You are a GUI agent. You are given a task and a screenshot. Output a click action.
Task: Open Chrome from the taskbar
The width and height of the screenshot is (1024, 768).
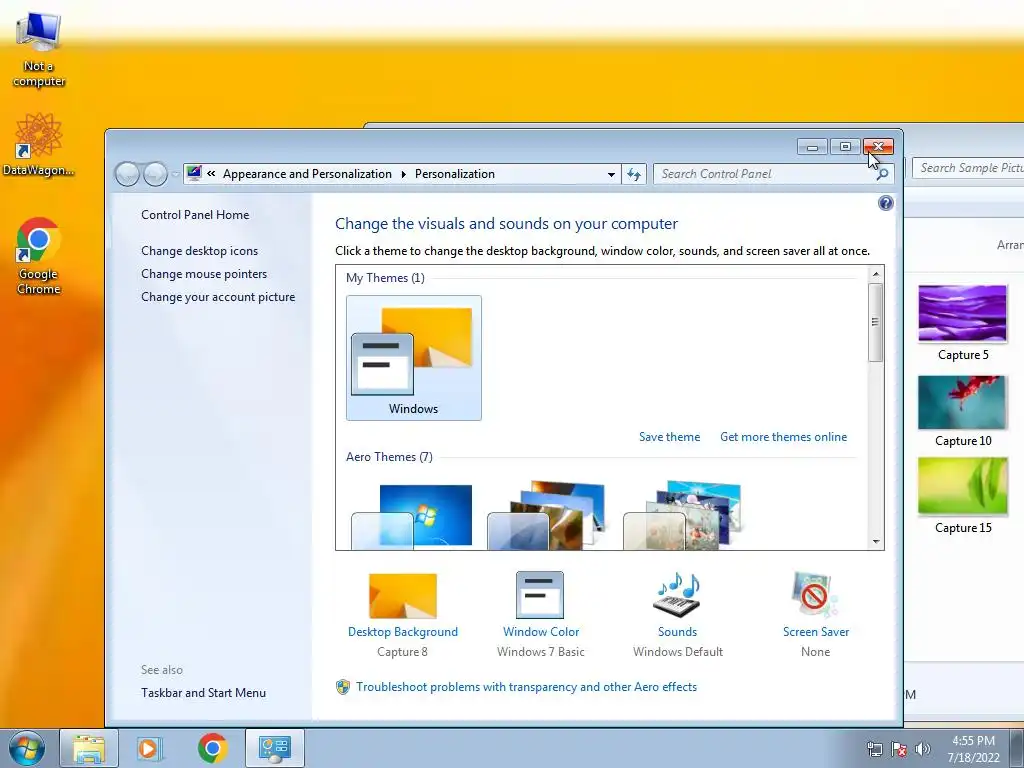click(x=212, y=748)
